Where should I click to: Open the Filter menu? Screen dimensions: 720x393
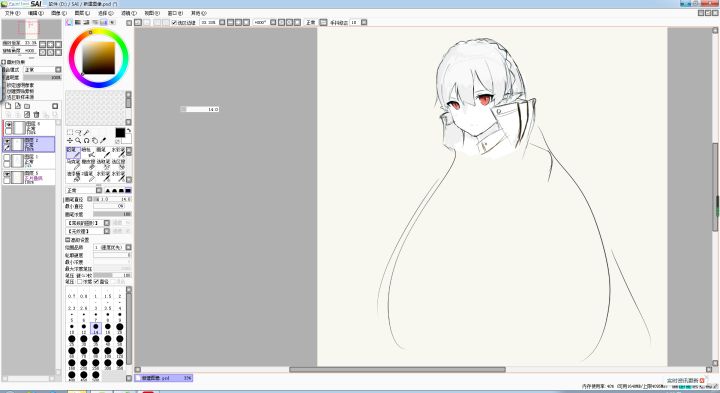tap(129, 13)
